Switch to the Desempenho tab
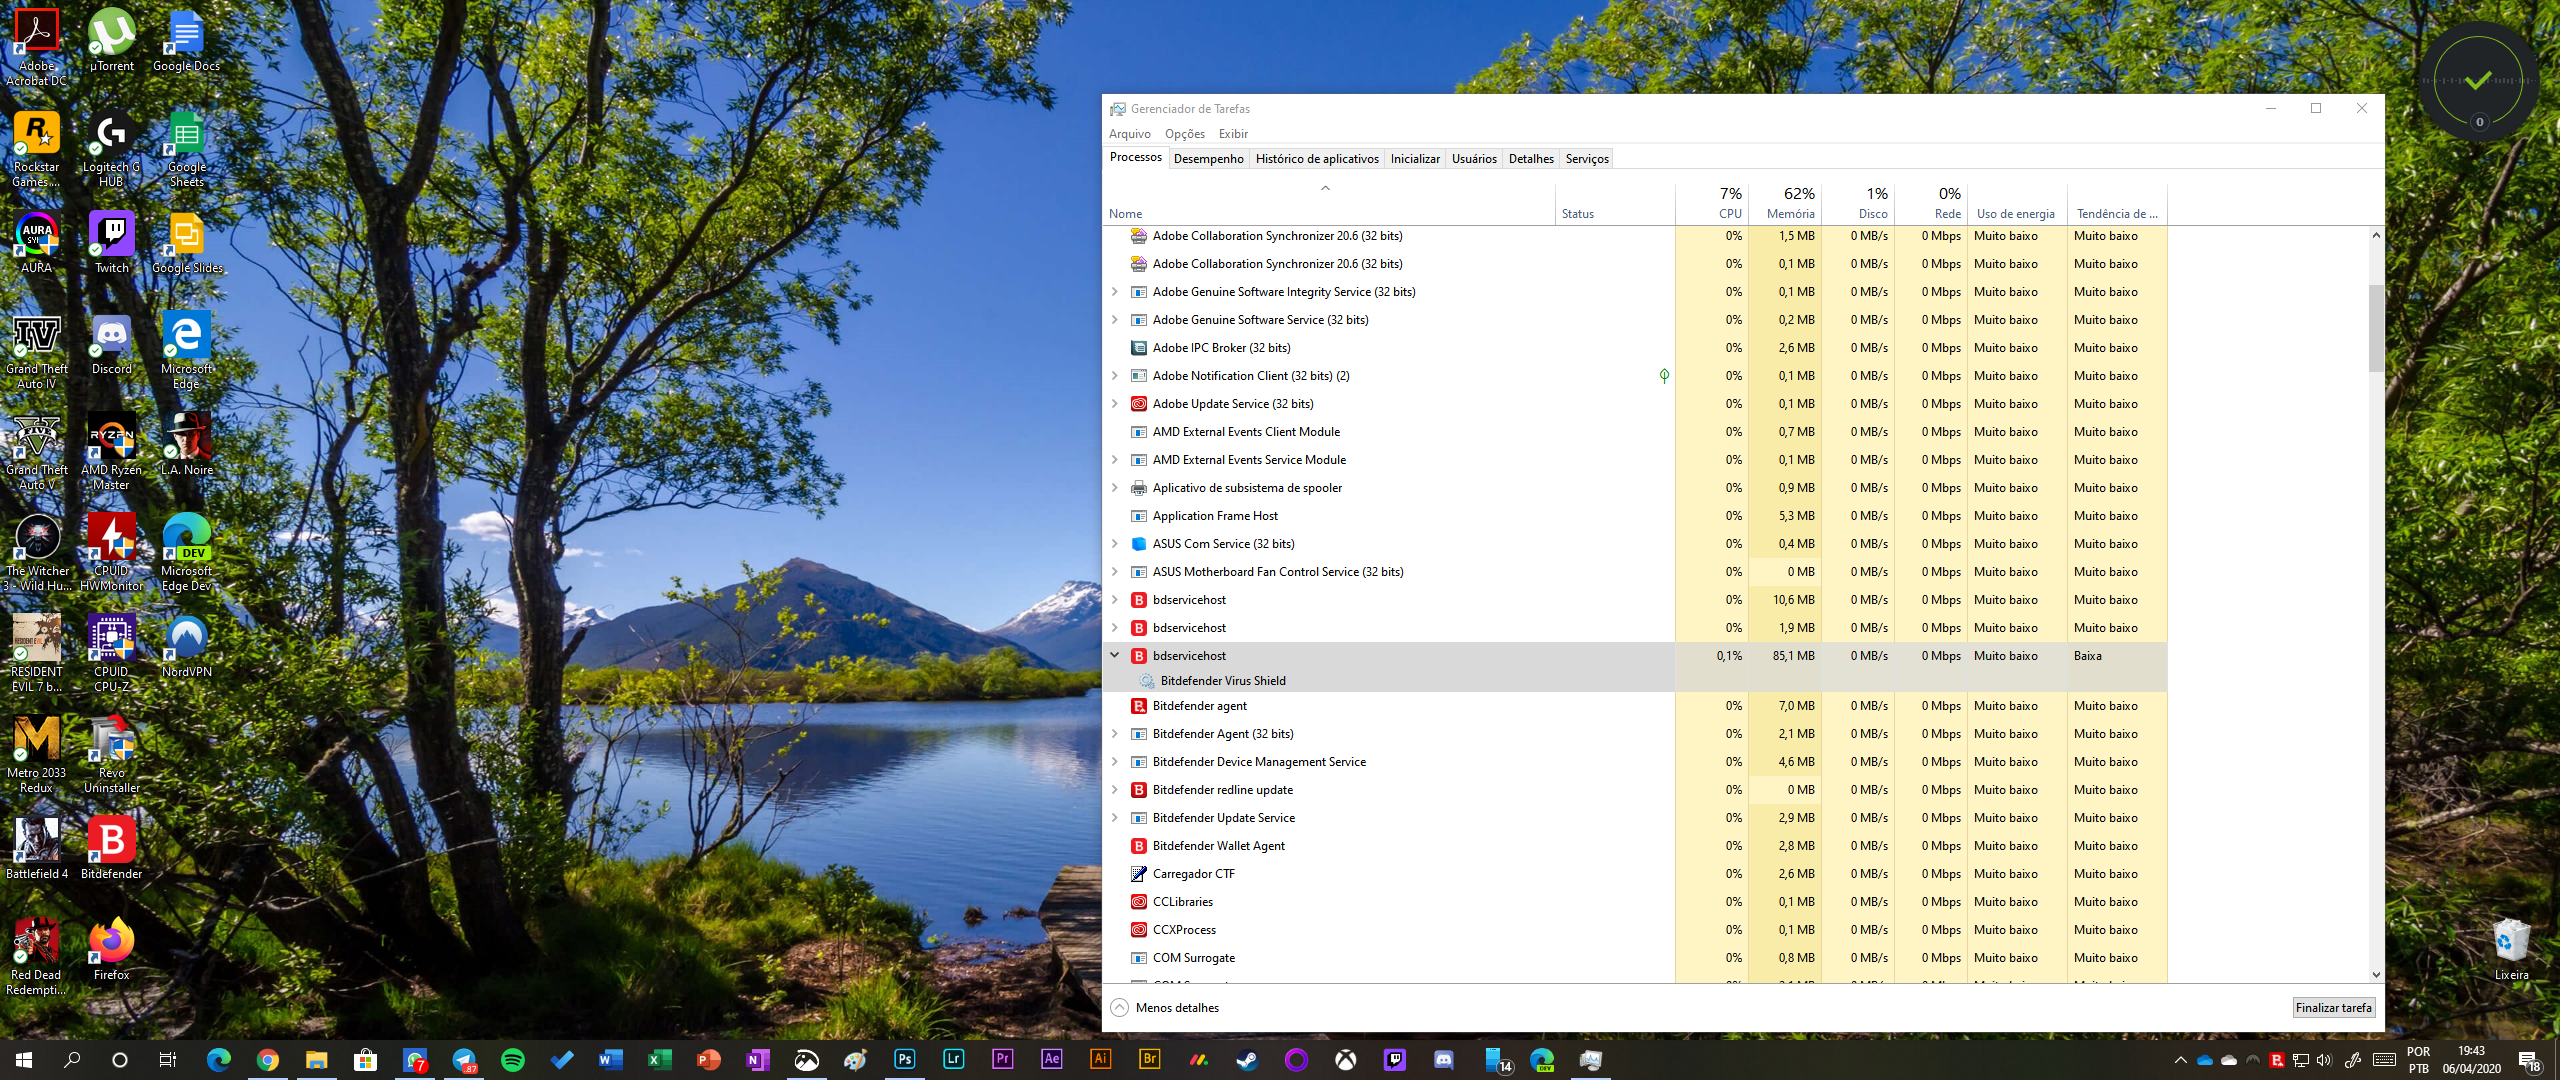 [x=1208, y=158]
